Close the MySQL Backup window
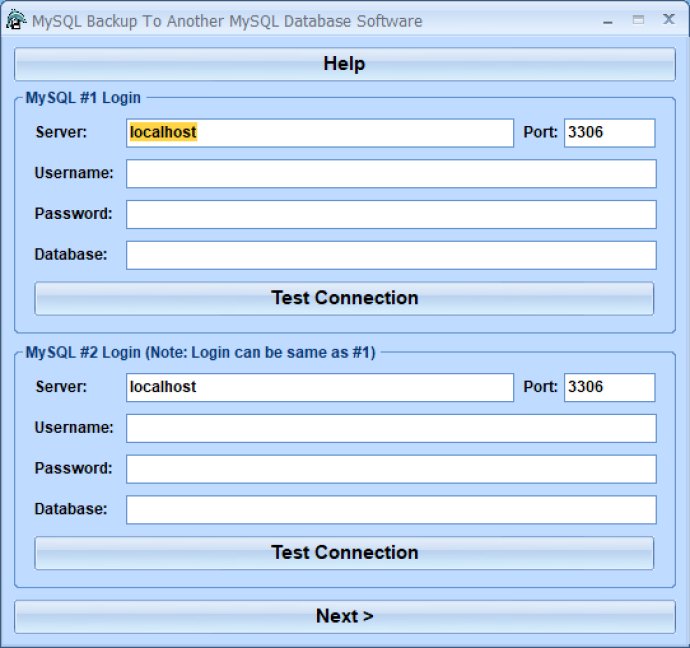 tap(669, 19)
